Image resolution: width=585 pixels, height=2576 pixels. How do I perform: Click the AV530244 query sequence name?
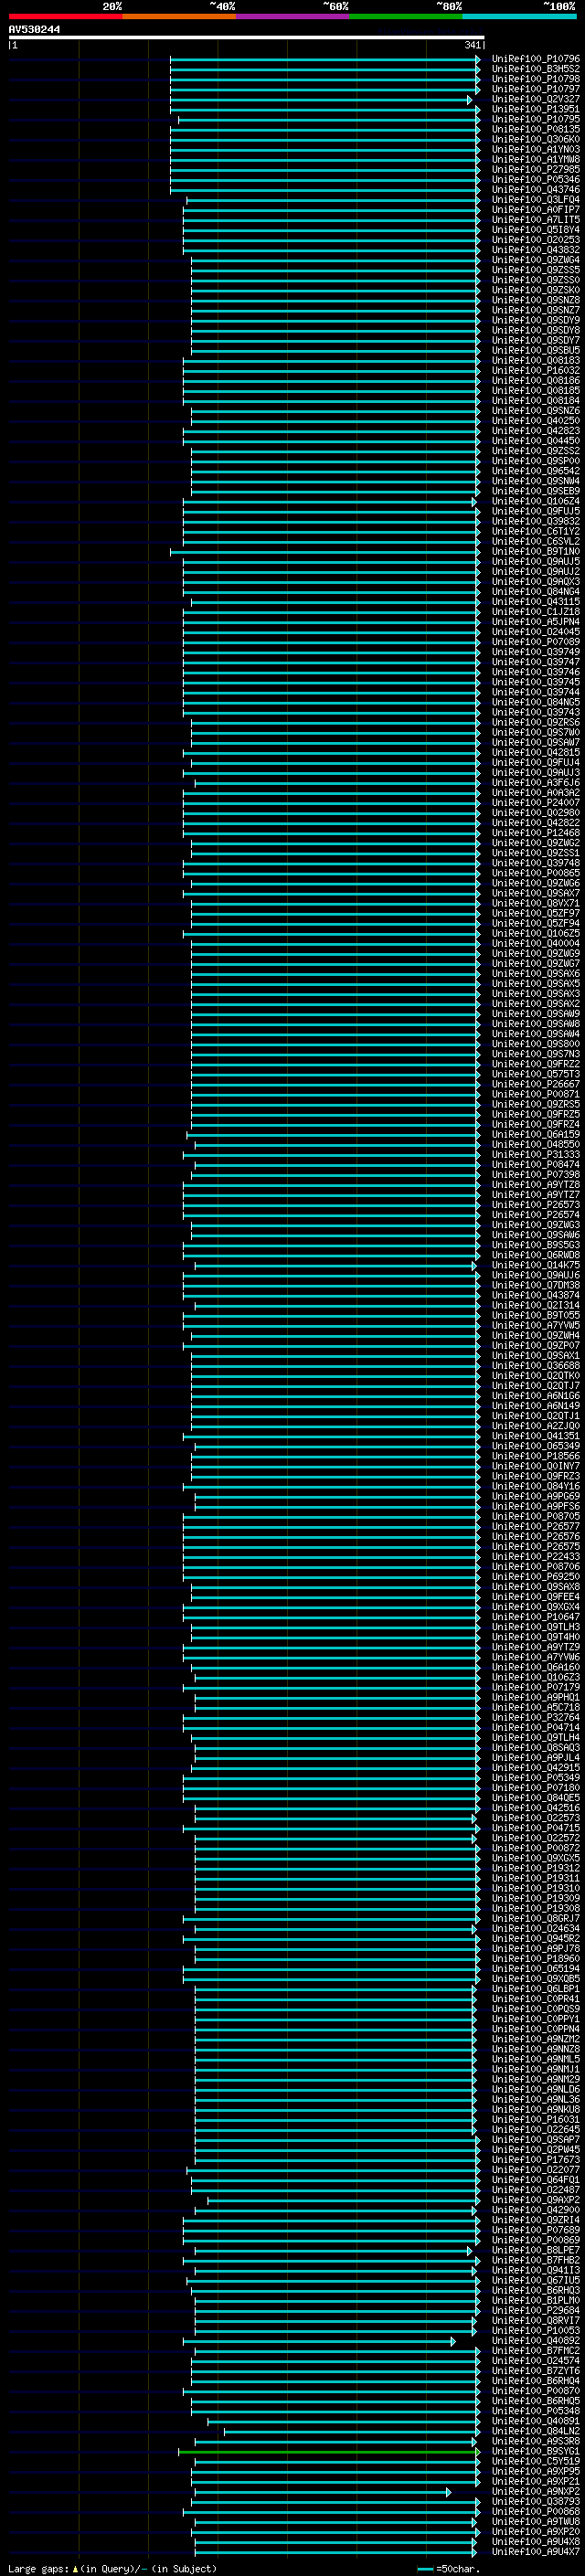click(34, 30)
